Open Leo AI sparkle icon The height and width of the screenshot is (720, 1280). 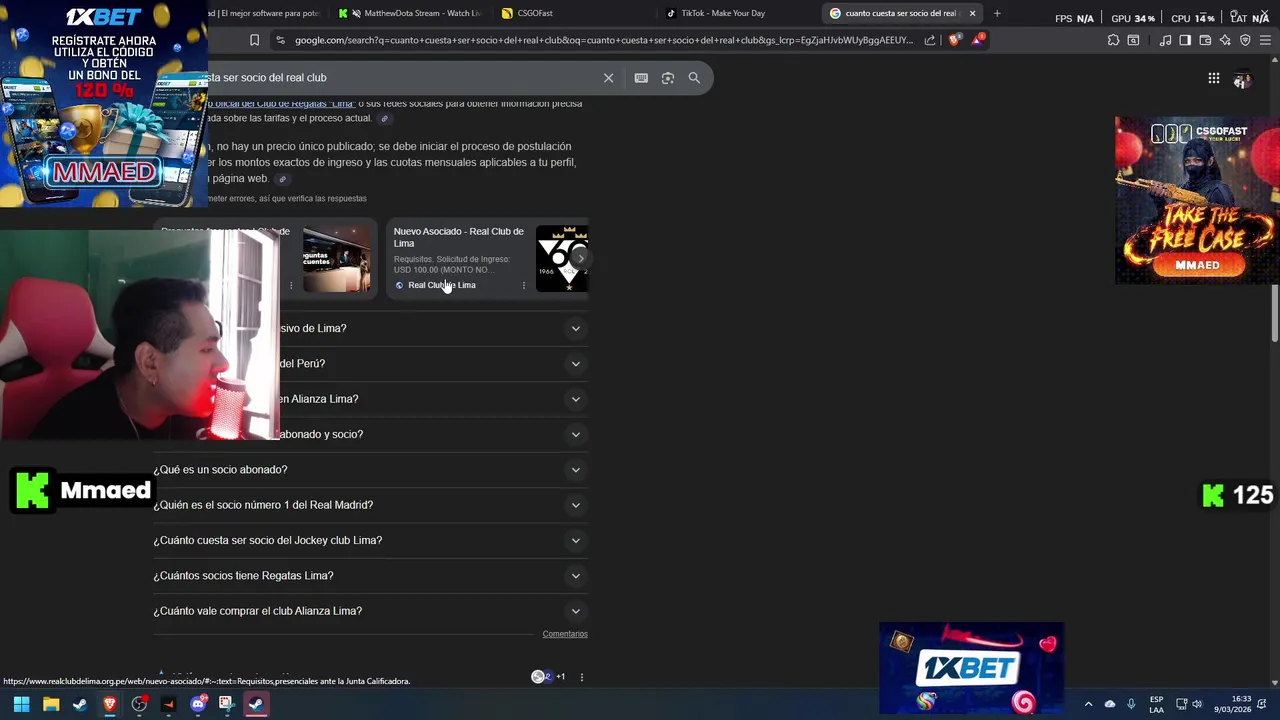pyautogui.click(x=1225, y=40)
